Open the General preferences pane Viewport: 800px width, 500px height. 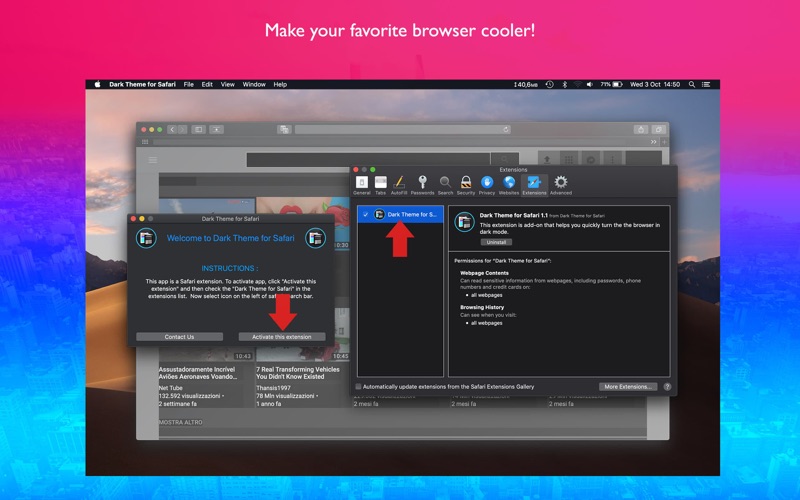362,185
